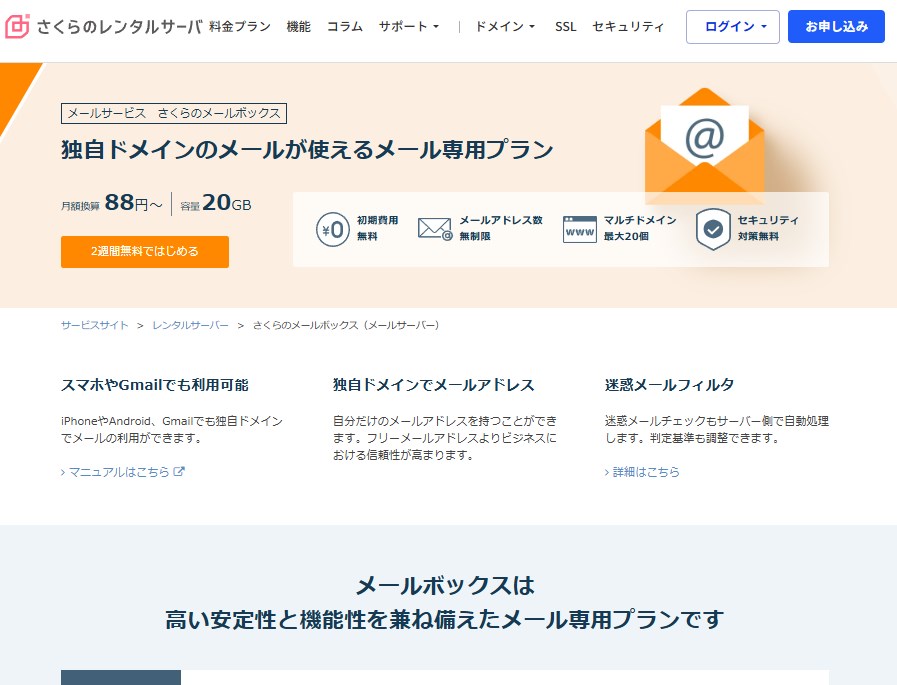This screenshot has height=685, width=897.
Task: Click the yen zero initial cost icon
Action: coord(332,229)
